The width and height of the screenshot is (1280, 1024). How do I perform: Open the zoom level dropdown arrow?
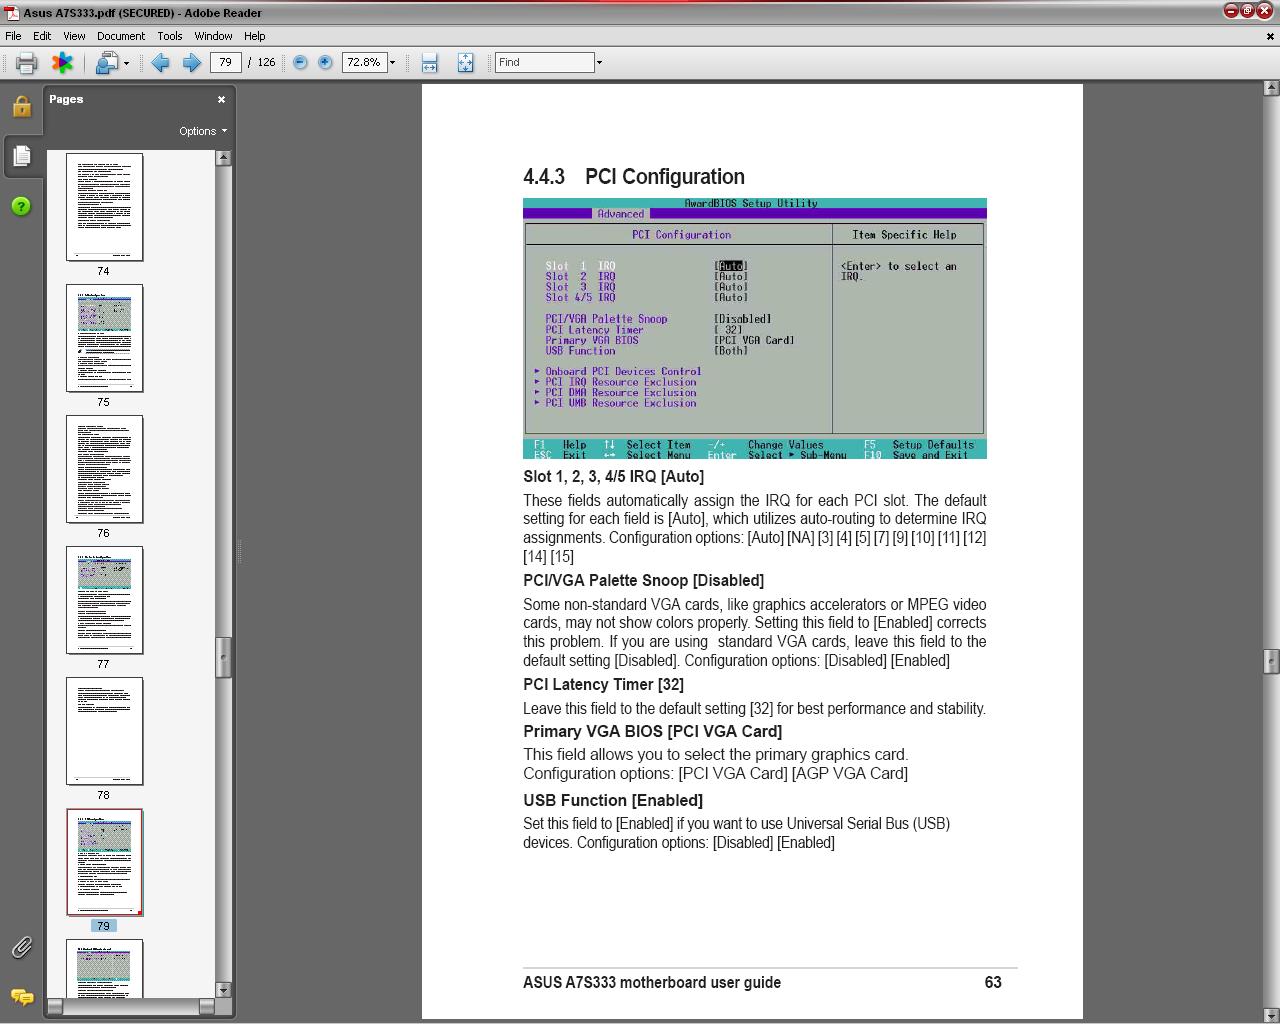pyautogui.click(x=392, y=63)
